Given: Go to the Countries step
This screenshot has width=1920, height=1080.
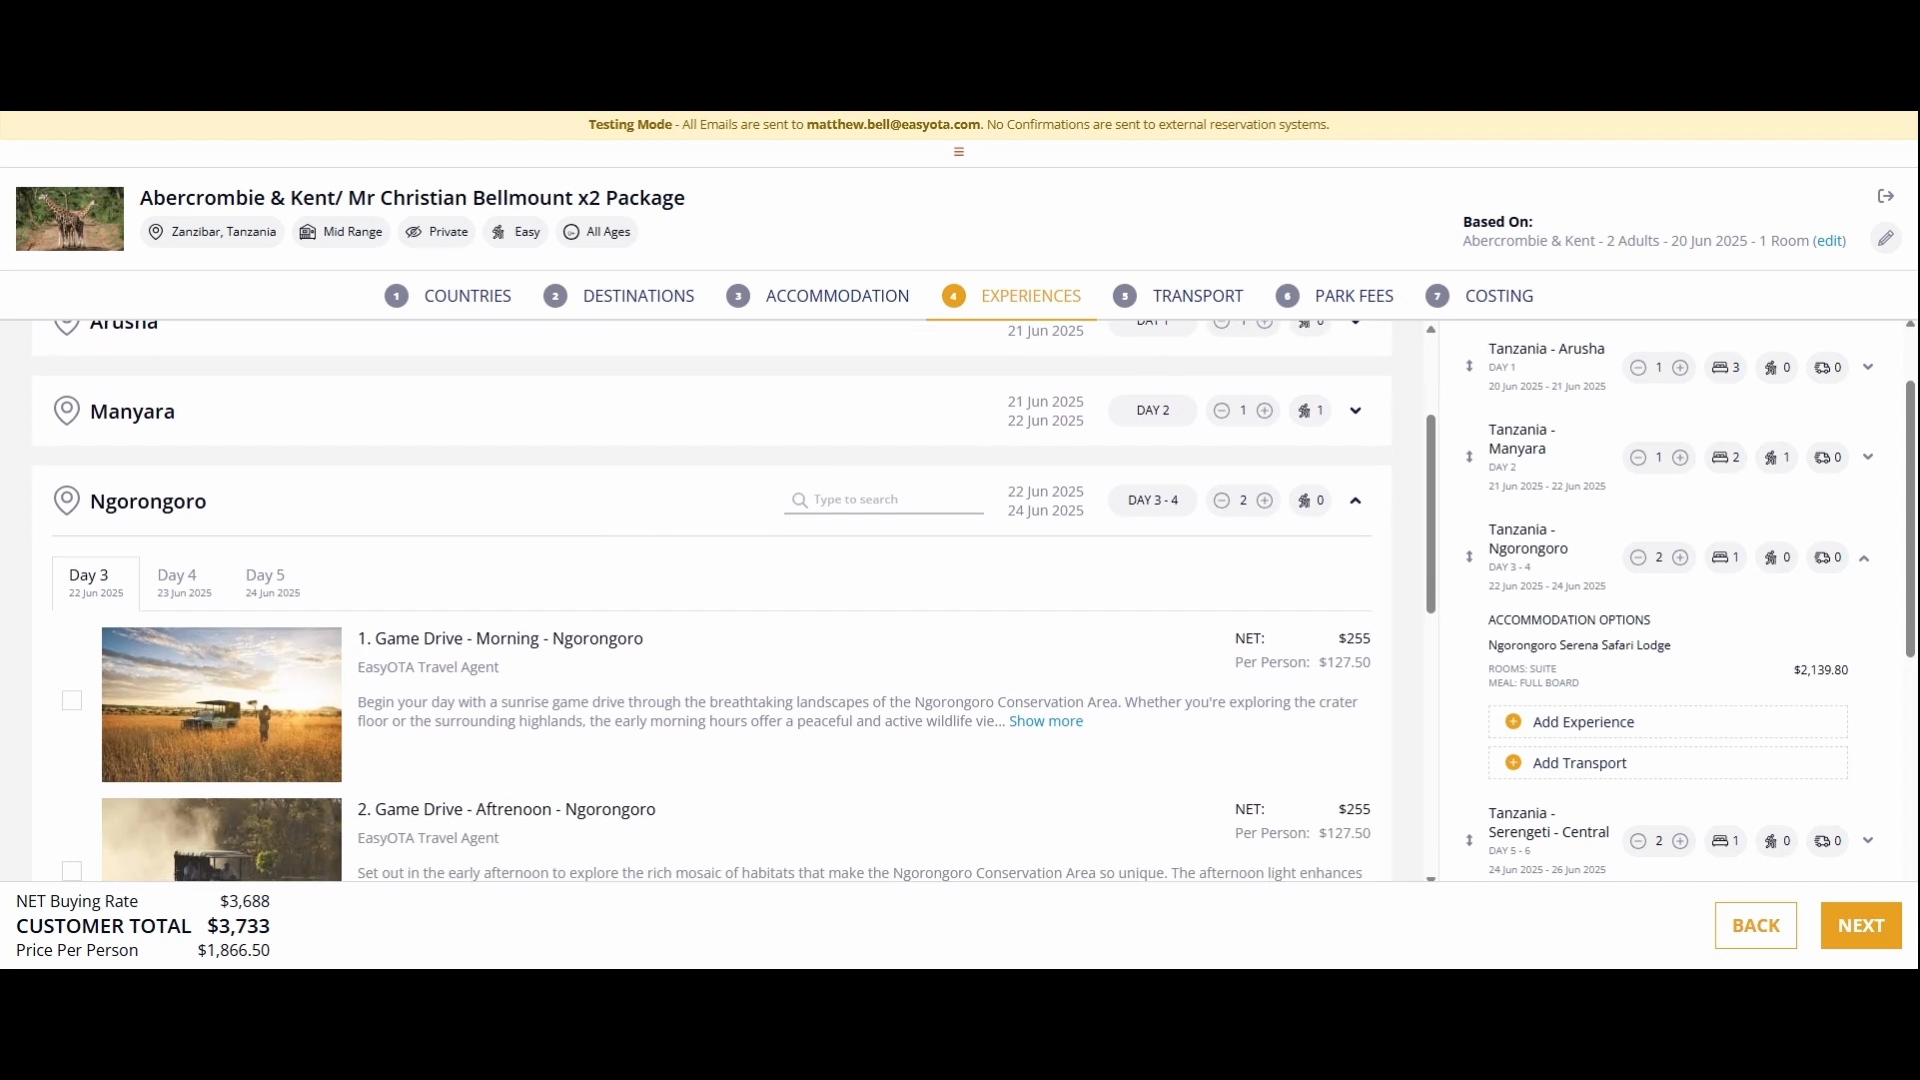Looking at the screenshot, I should (x=448, y=296).
